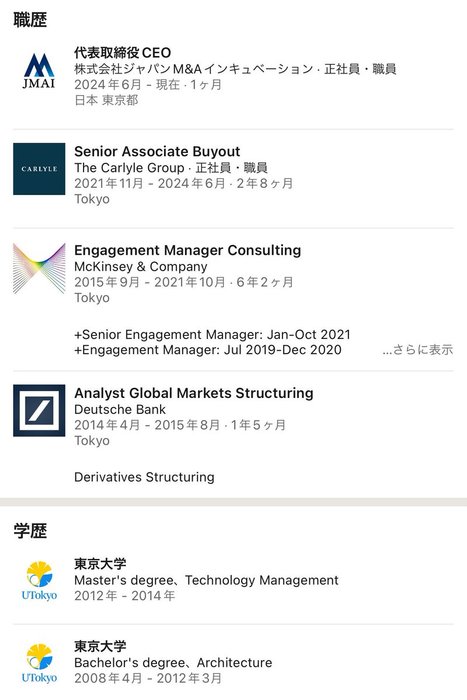Viewport: 467px width, 700px height.
Task: Expand McKinsey description with さらに表示
Action: coord(417,350)
